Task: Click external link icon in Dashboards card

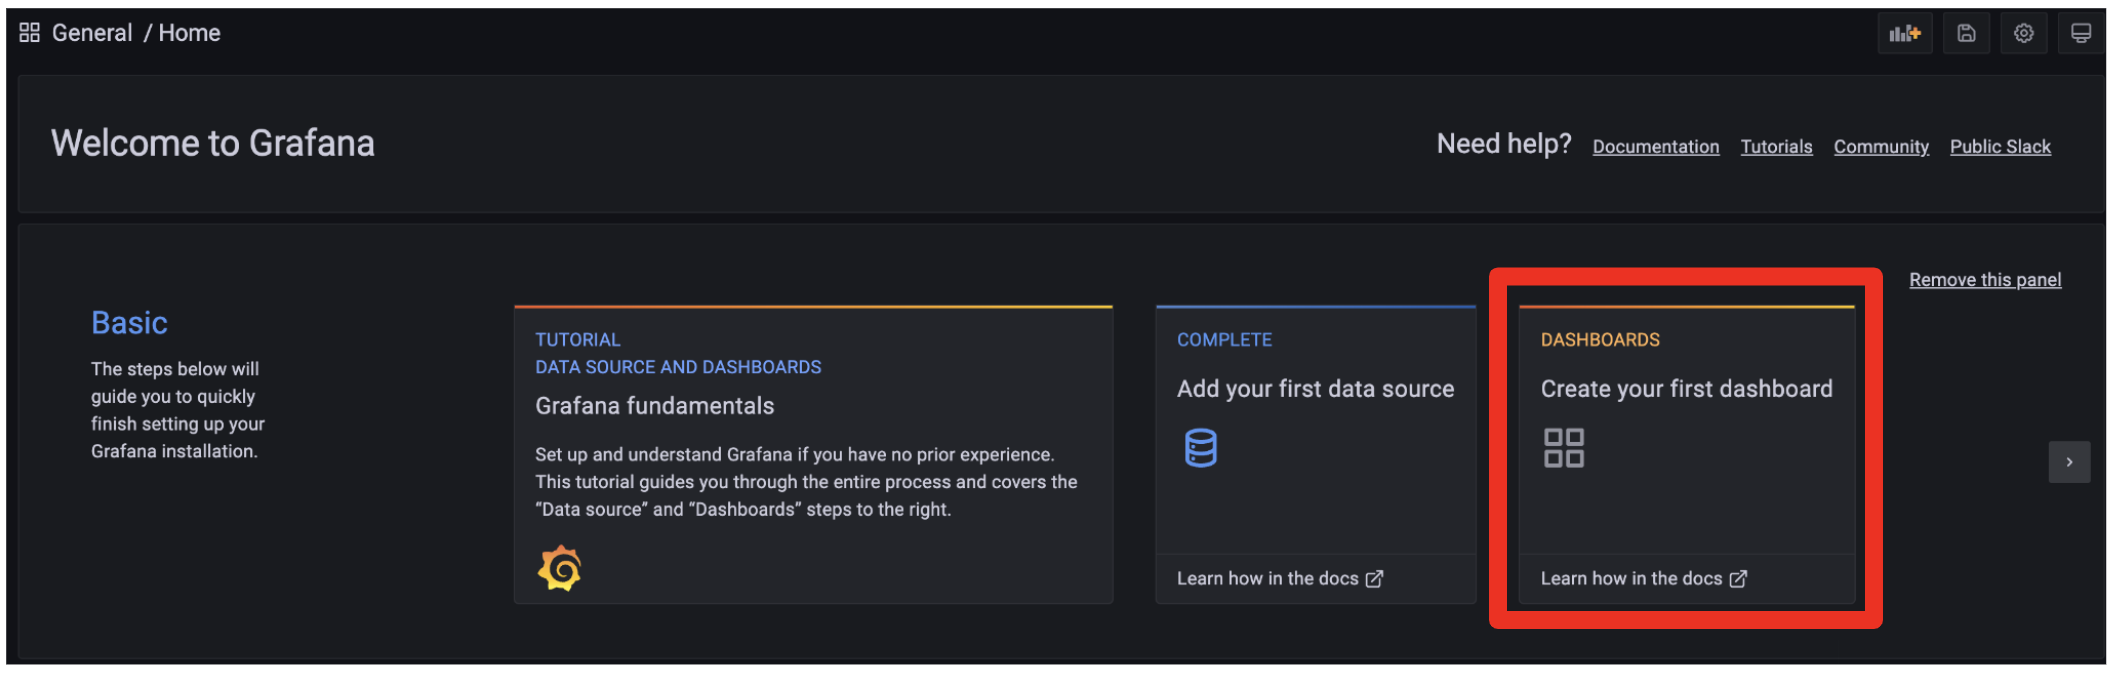Action: click(1739, 579)
